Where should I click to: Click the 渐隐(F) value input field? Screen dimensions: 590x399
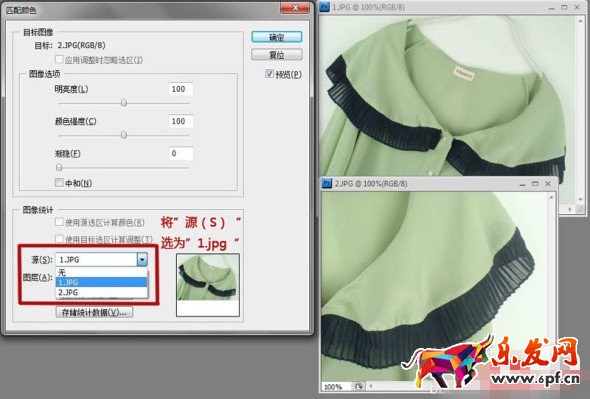click(181, 153)
